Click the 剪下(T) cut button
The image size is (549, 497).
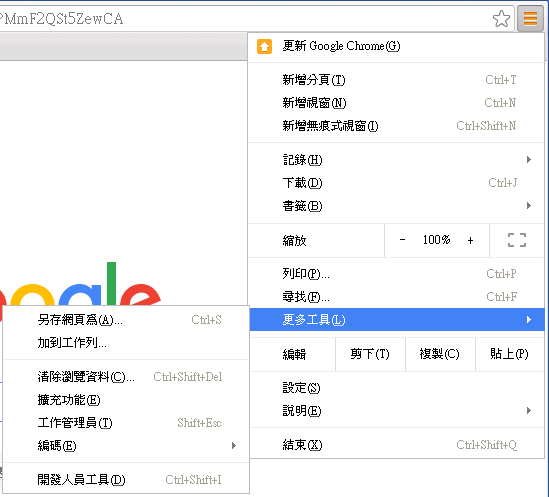(370, 354)
